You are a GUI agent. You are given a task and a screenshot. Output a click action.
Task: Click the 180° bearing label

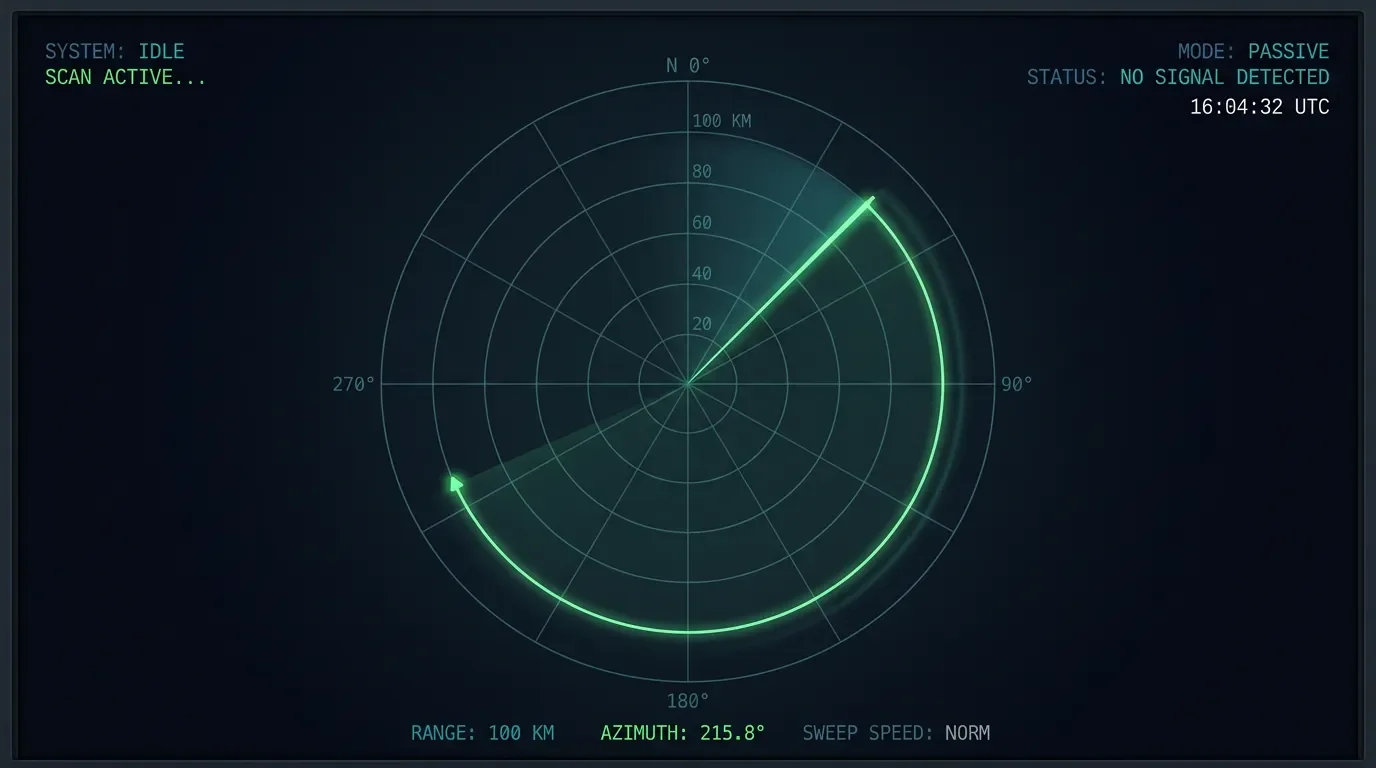point(688,701)
